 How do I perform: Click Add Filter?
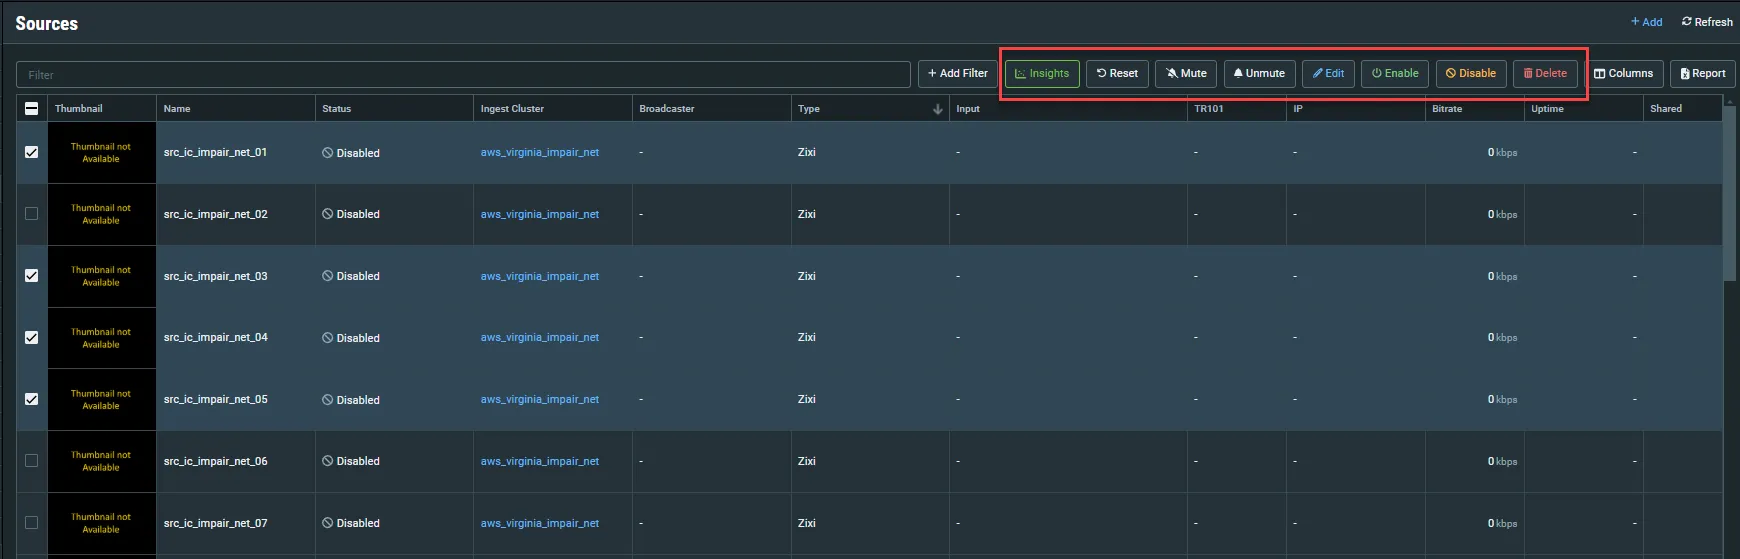[957, 73]
